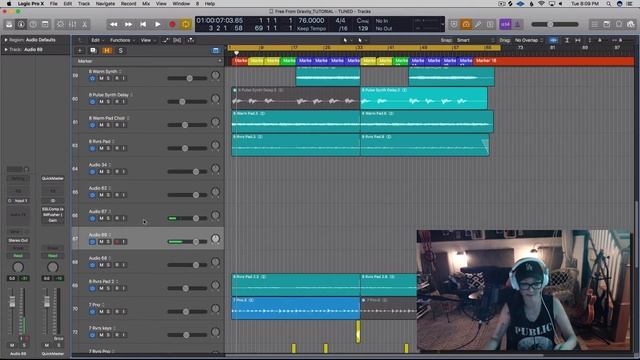The width and height of the screenshot is (640, 360).
Task: Open the Window menu
Action: coord(181,4)
